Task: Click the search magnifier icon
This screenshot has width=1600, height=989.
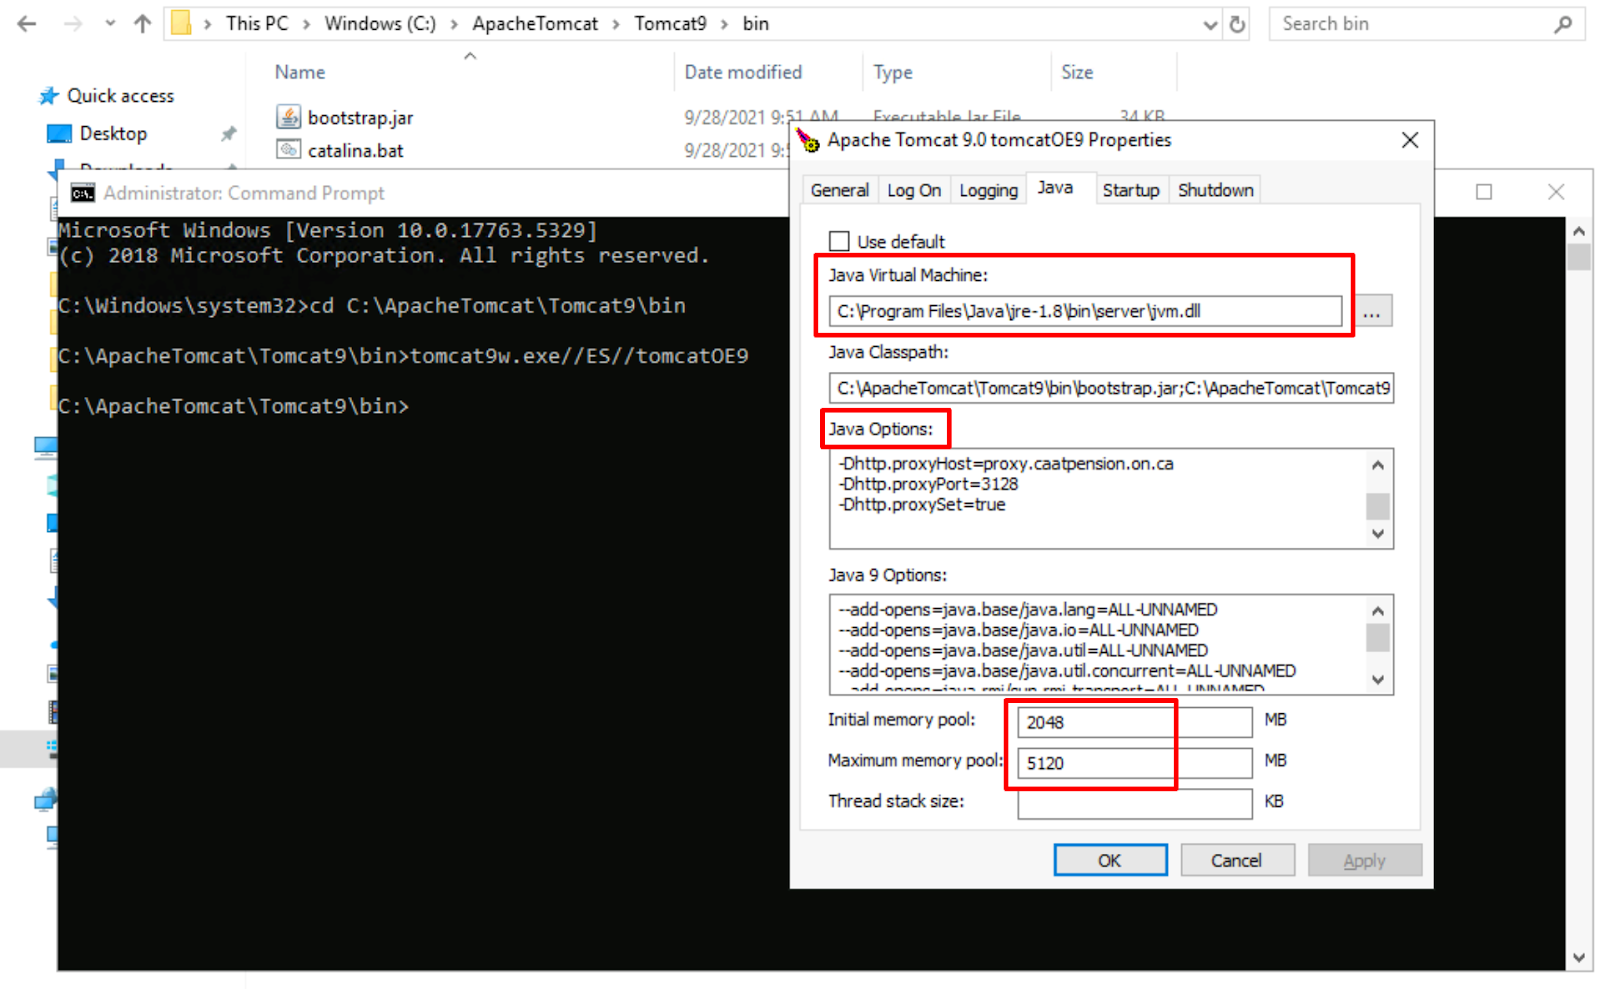Action: point(1563,24)
